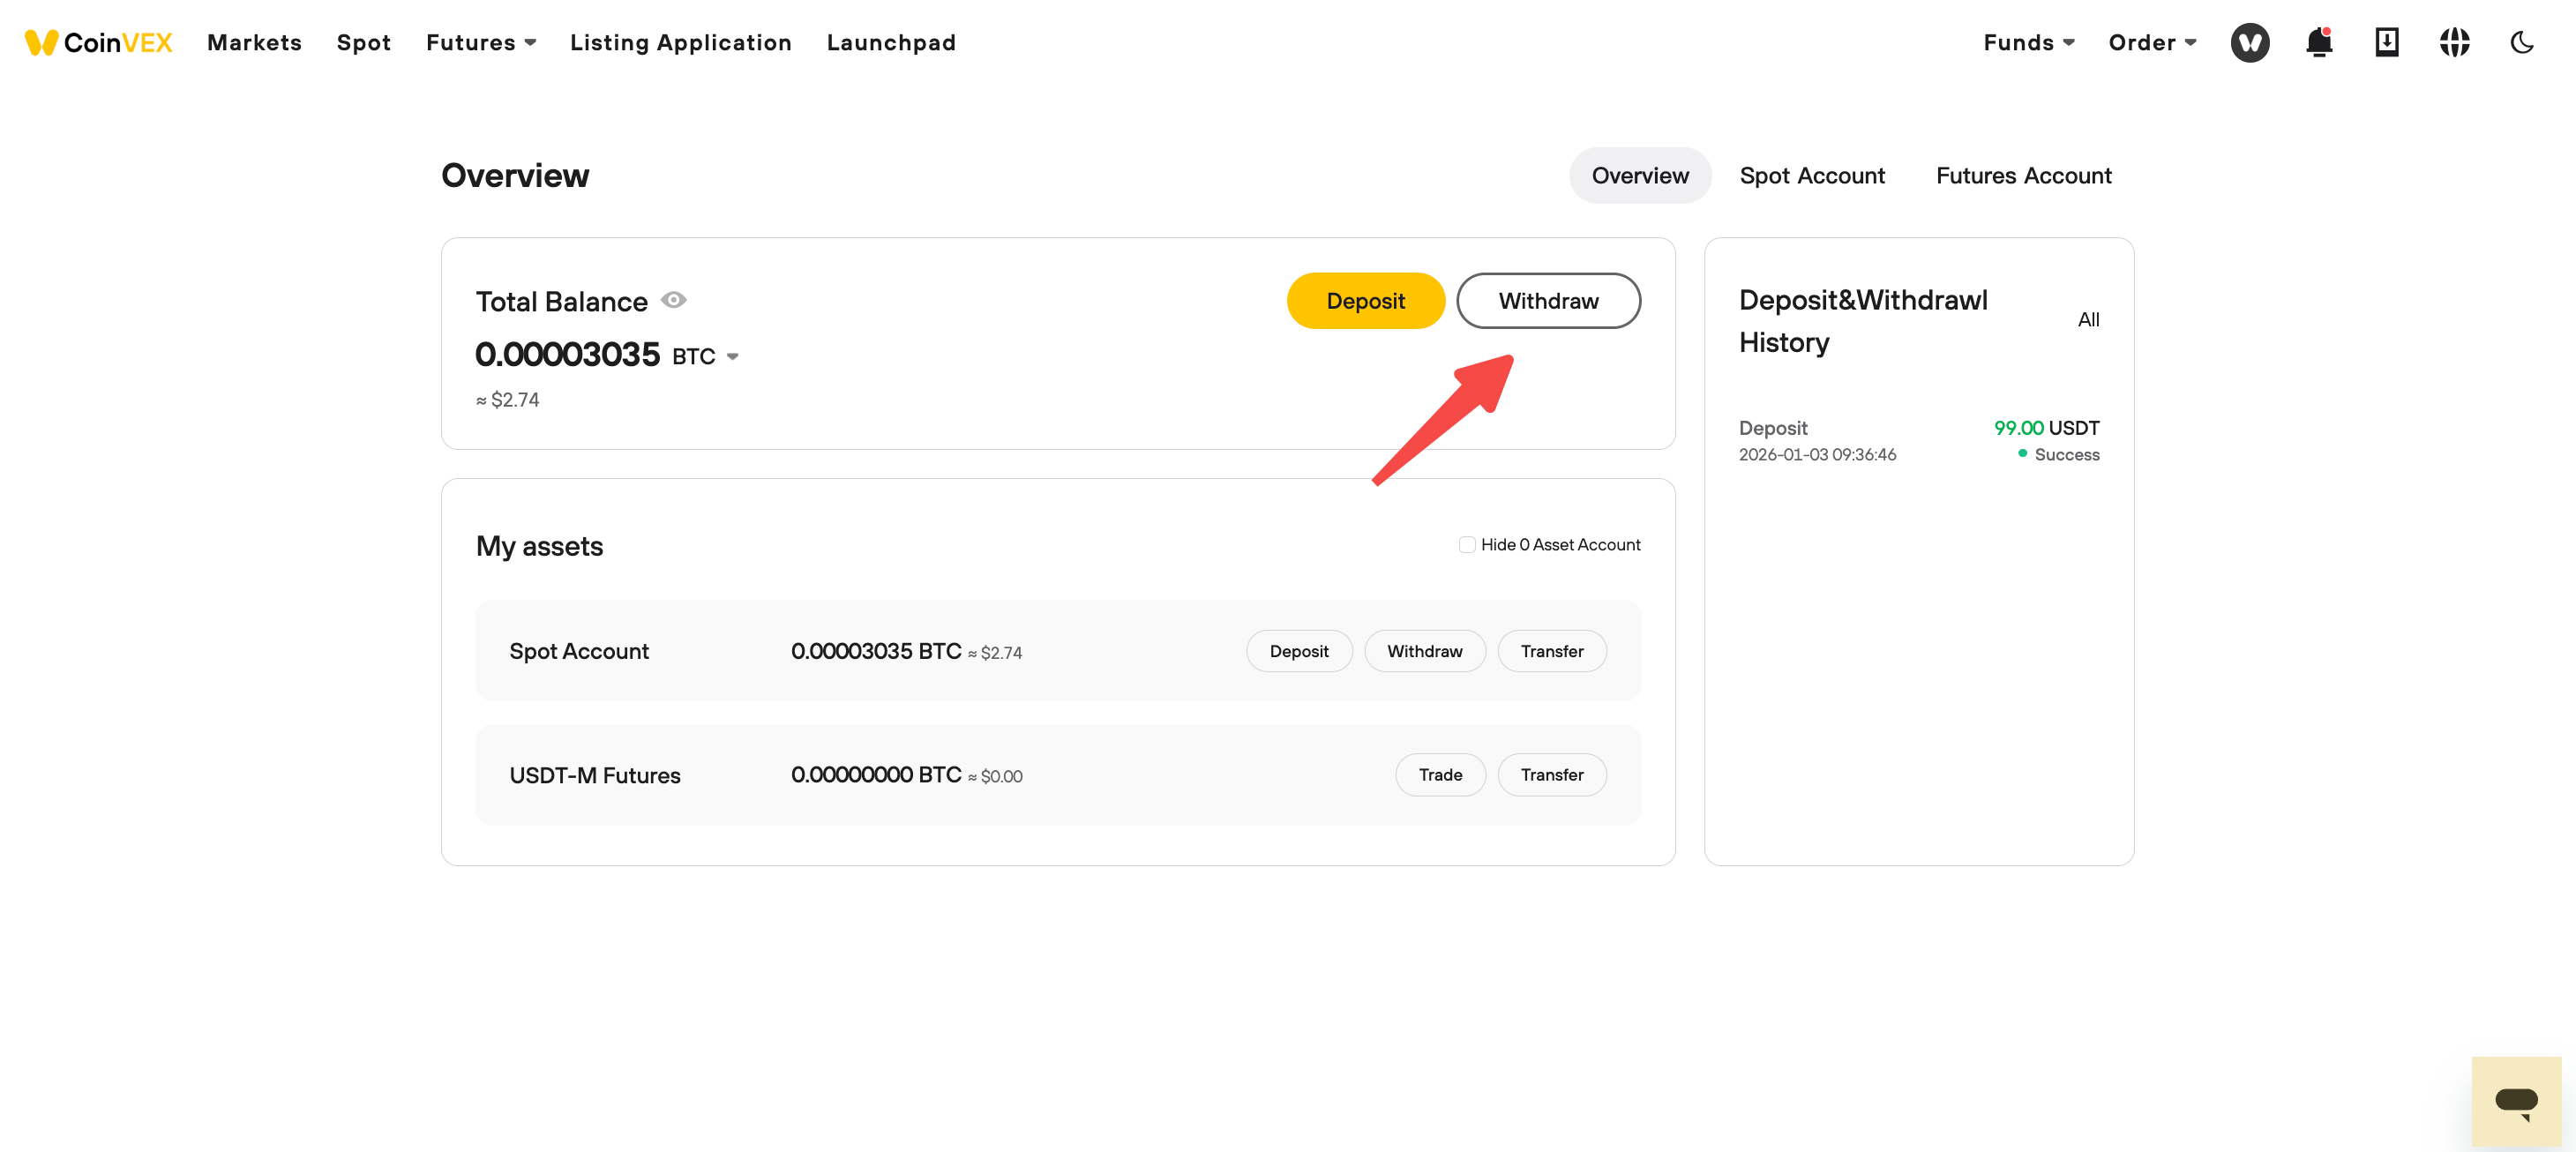Image resolution: width=2576 pixels, height=1152 pixels.
Task: Click the Spot Account row label
Action: pos(579,651)
